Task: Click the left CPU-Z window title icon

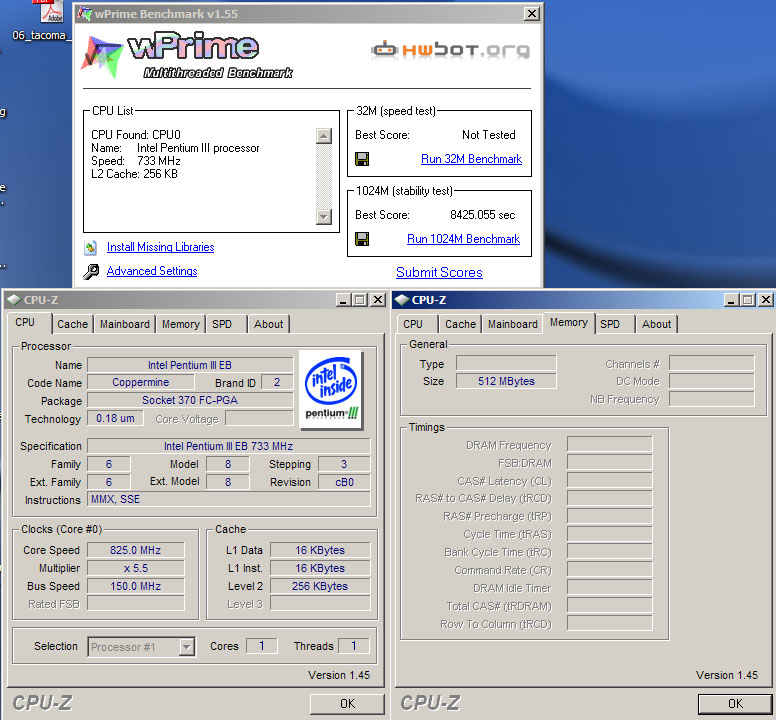Action: pyautogui.click(x=14, y=300)
